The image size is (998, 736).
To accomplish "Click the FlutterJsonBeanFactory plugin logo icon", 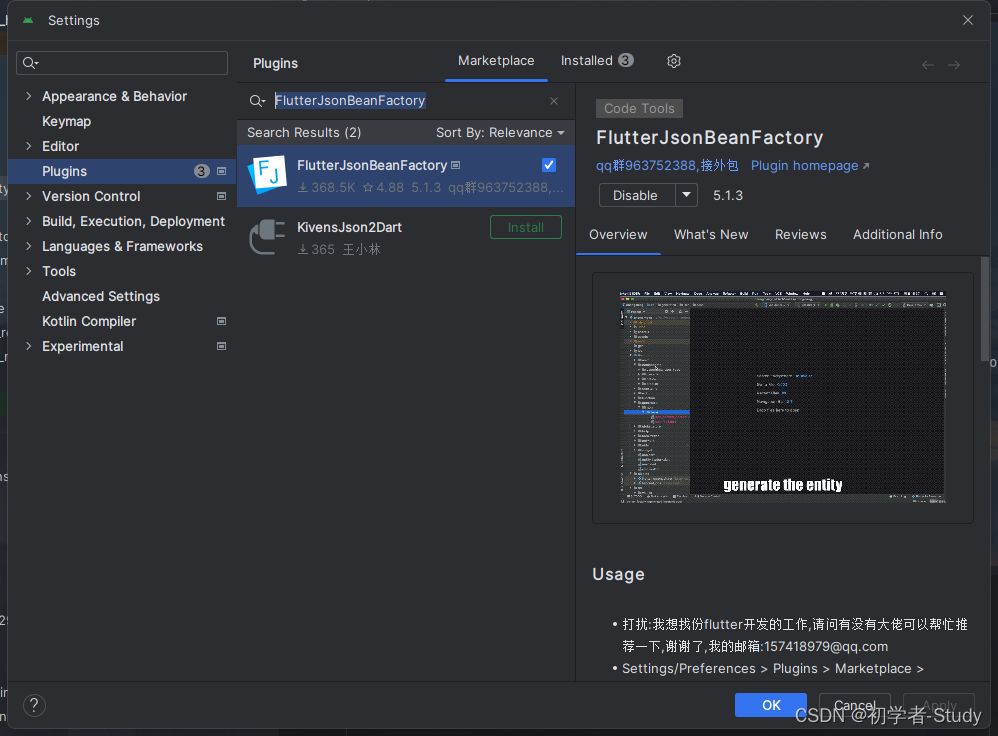I will [267, 175].
